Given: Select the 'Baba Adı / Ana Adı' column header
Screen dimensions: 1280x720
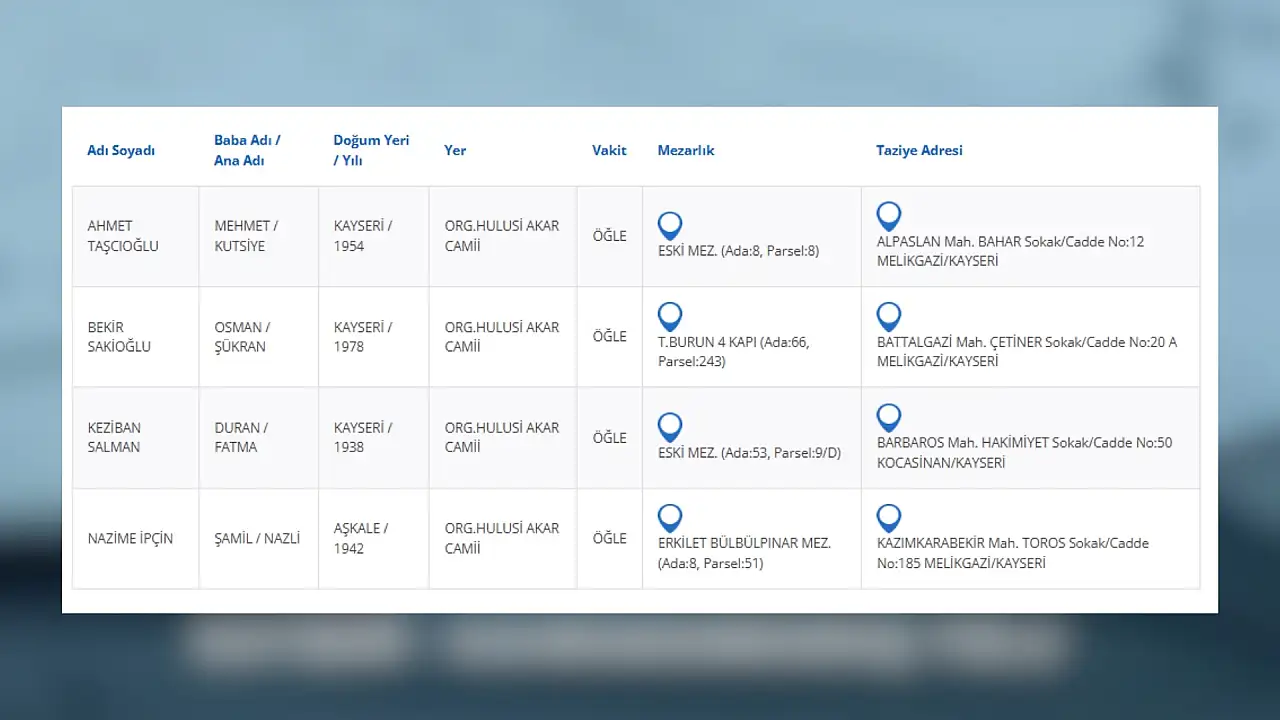Looking at the screenshot, I should pos(247,150).
